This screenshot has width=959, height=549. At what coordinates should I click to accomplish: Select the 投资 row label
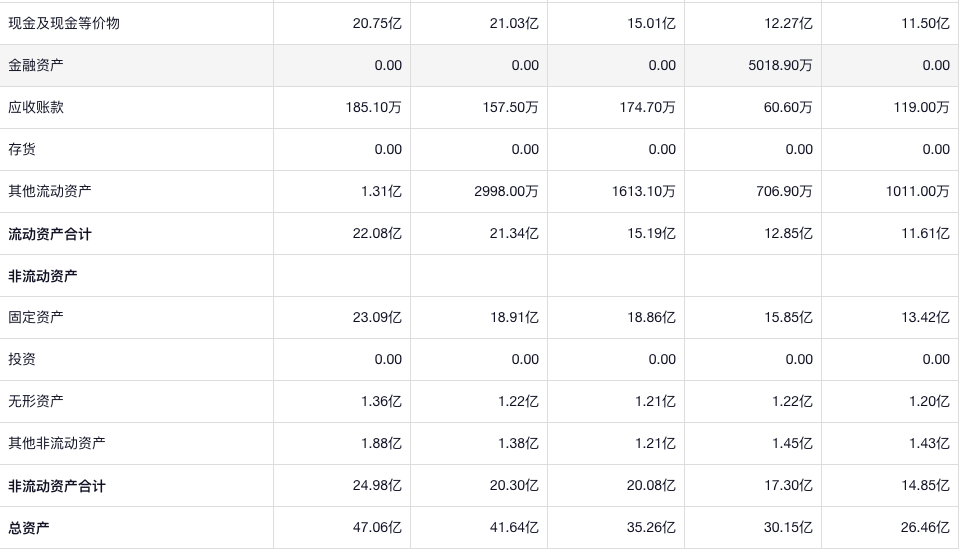pyautogui.click(x=22, y=359)
